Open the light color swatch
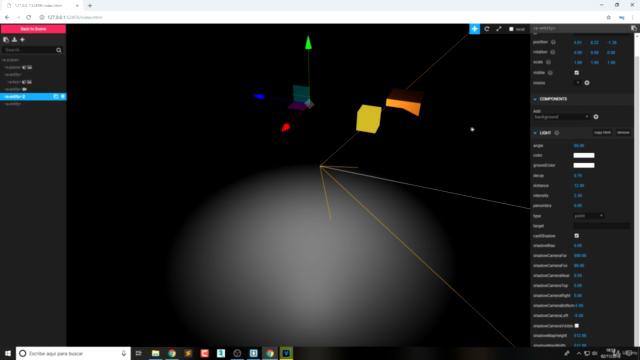This screenshot has width=640, height=360. click(584, 156)
